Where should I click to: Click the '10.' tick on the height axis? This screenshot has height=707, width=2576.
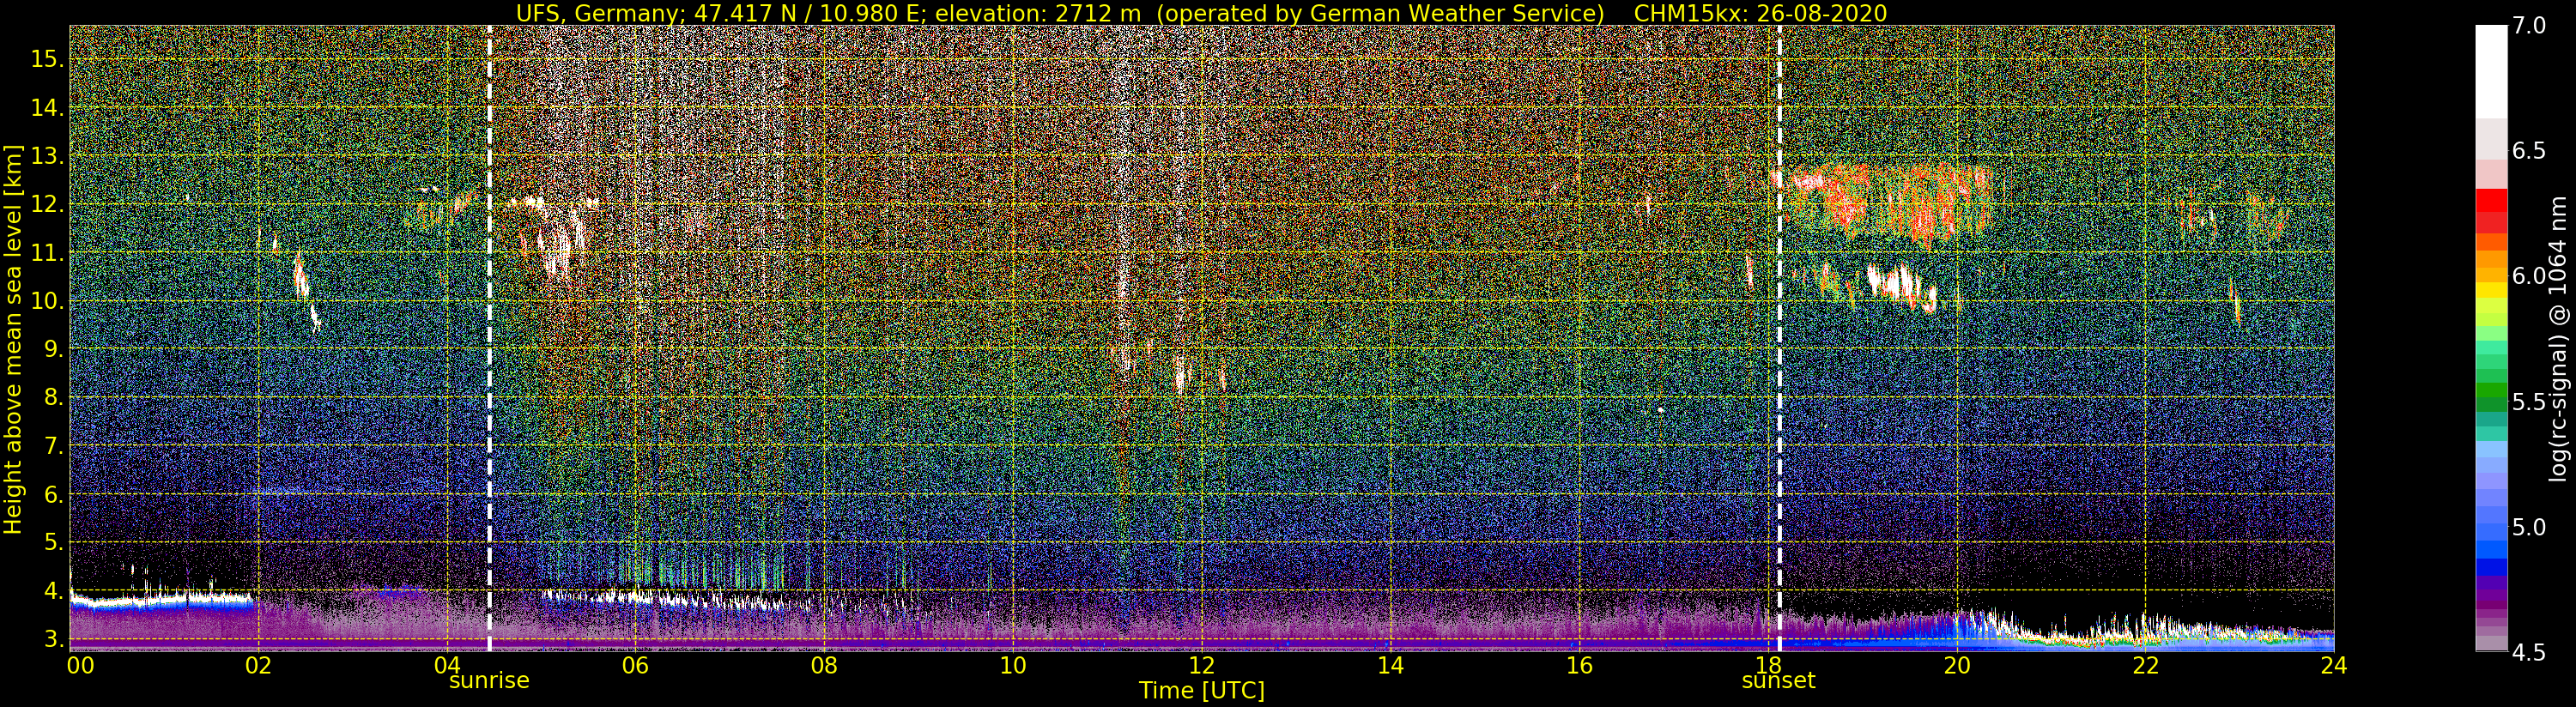click(x=47, y=301)
